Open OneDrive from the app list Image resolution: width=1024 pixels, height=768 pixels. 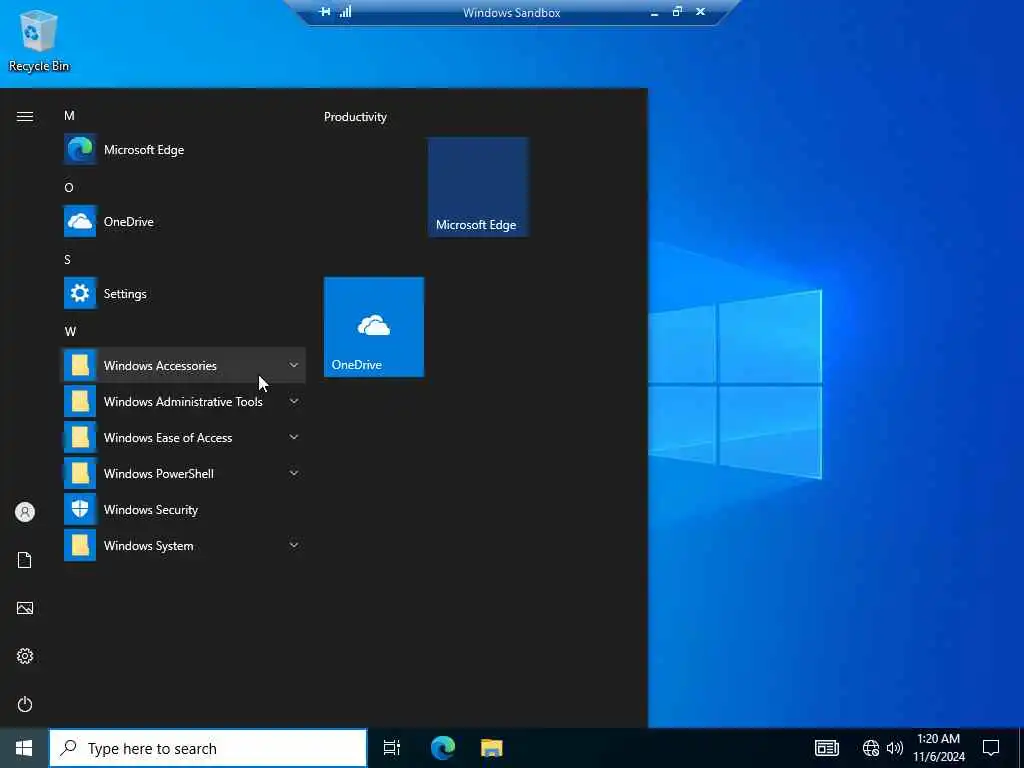[x=184, y=221]
